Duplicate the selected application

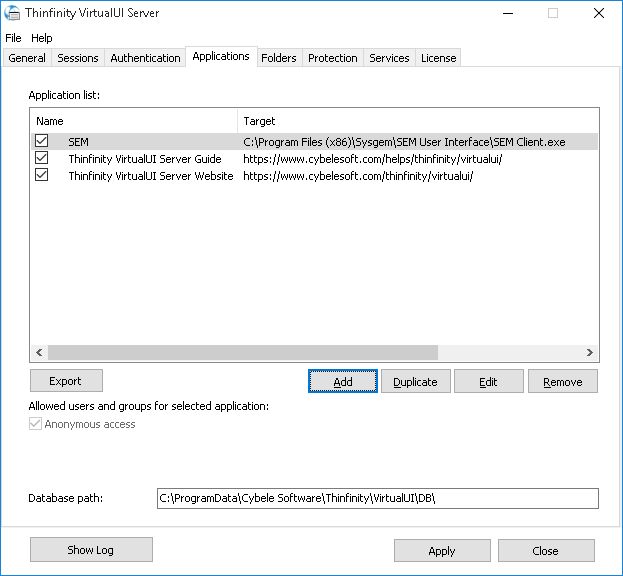[415, 382]
